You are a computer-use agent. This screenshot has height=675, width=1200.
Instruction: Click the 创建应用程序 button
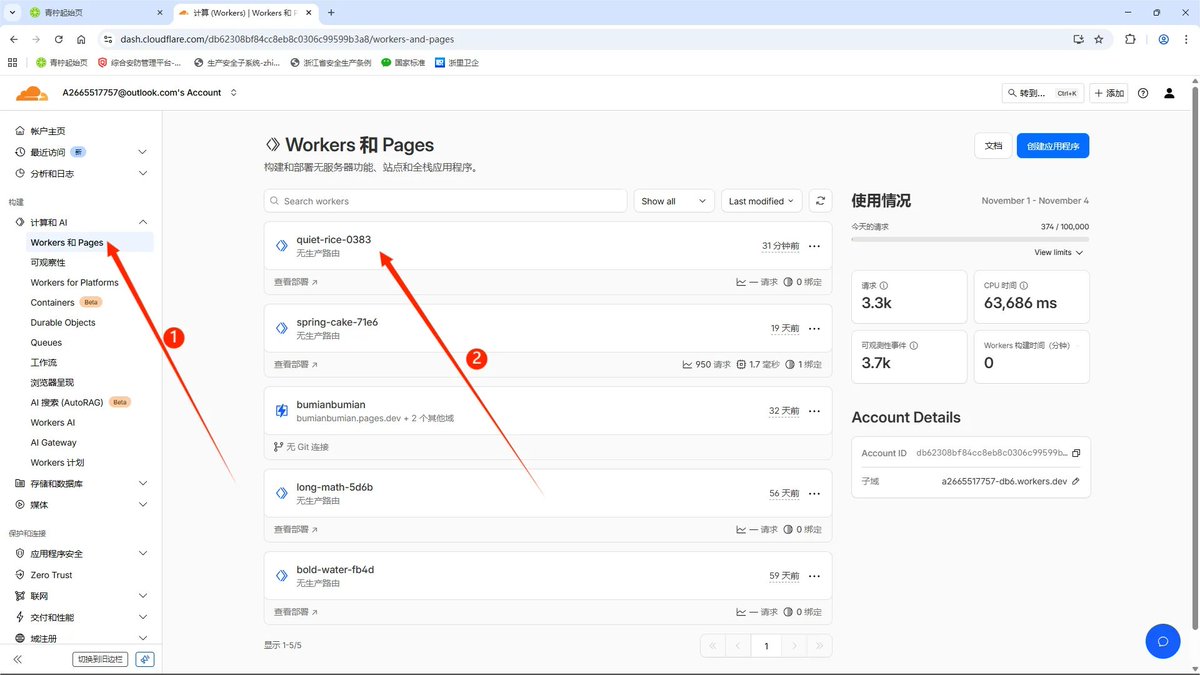1053,146
